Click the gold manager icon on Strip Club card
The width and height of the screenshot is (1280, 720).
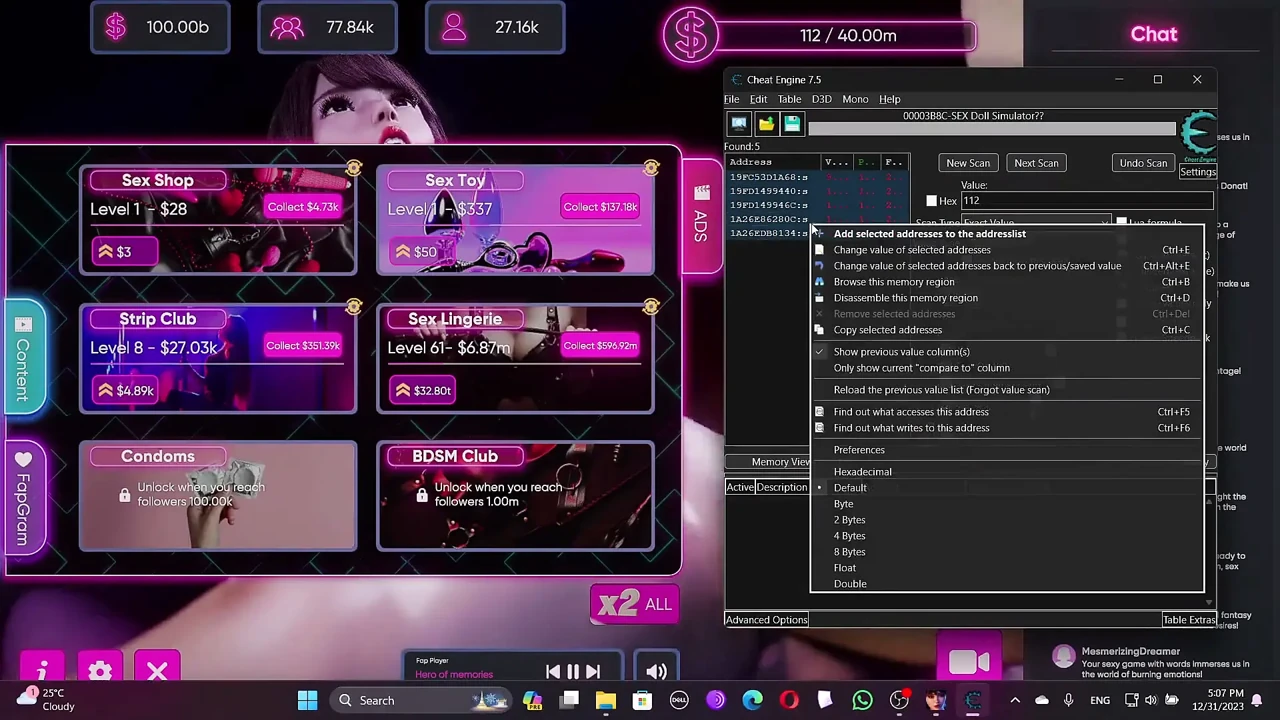pos(354,307)
